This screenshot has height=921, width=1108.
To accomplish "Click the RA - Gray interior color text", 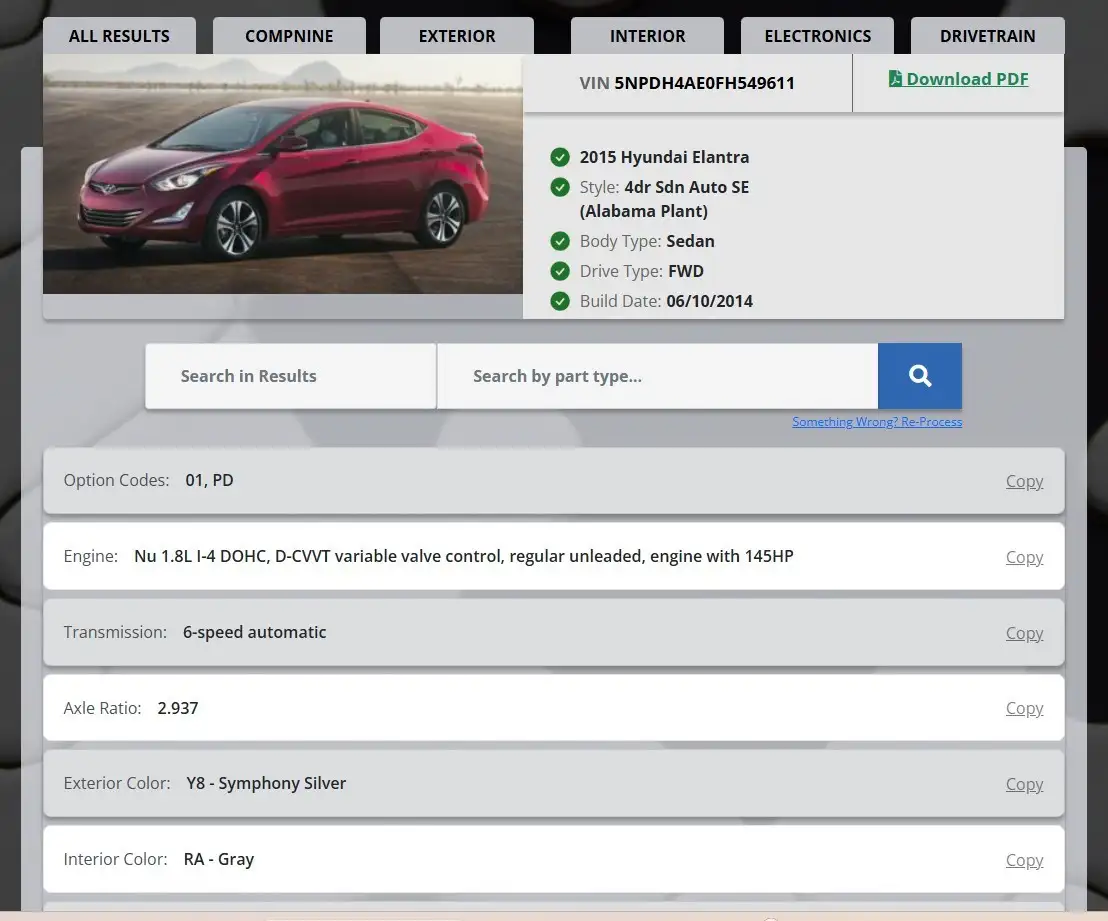I will click(219, 859).
